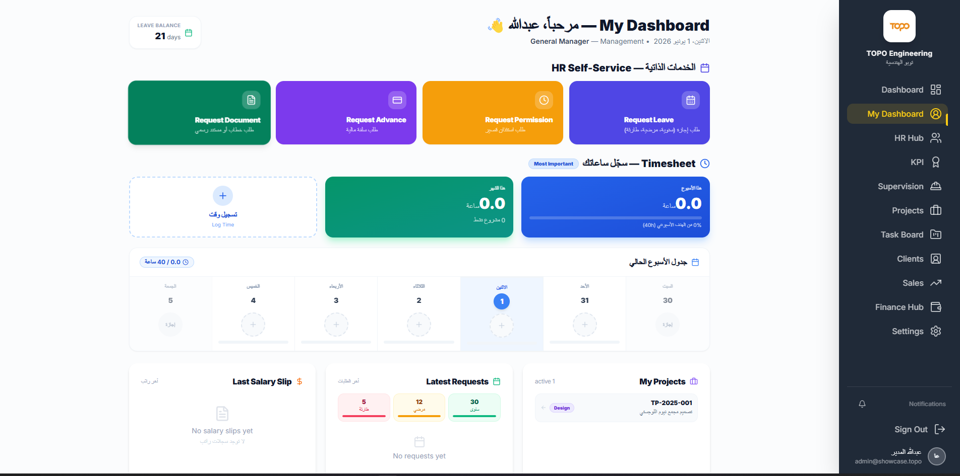960x476 pixels.
Task: Click the KPI award icon
Action: click(x=936, y=162)
